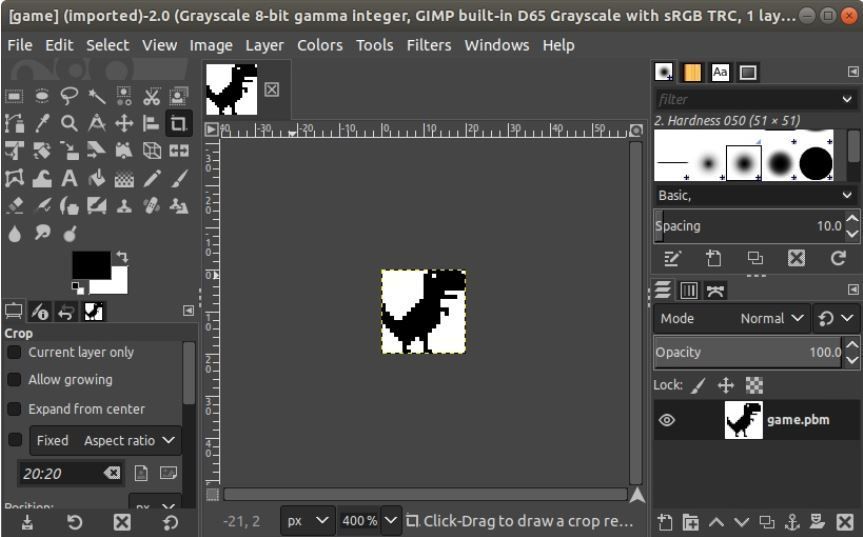Screen dimensions: 863x537
Task: Reset tool options to default values
Action: click(170, 522)
